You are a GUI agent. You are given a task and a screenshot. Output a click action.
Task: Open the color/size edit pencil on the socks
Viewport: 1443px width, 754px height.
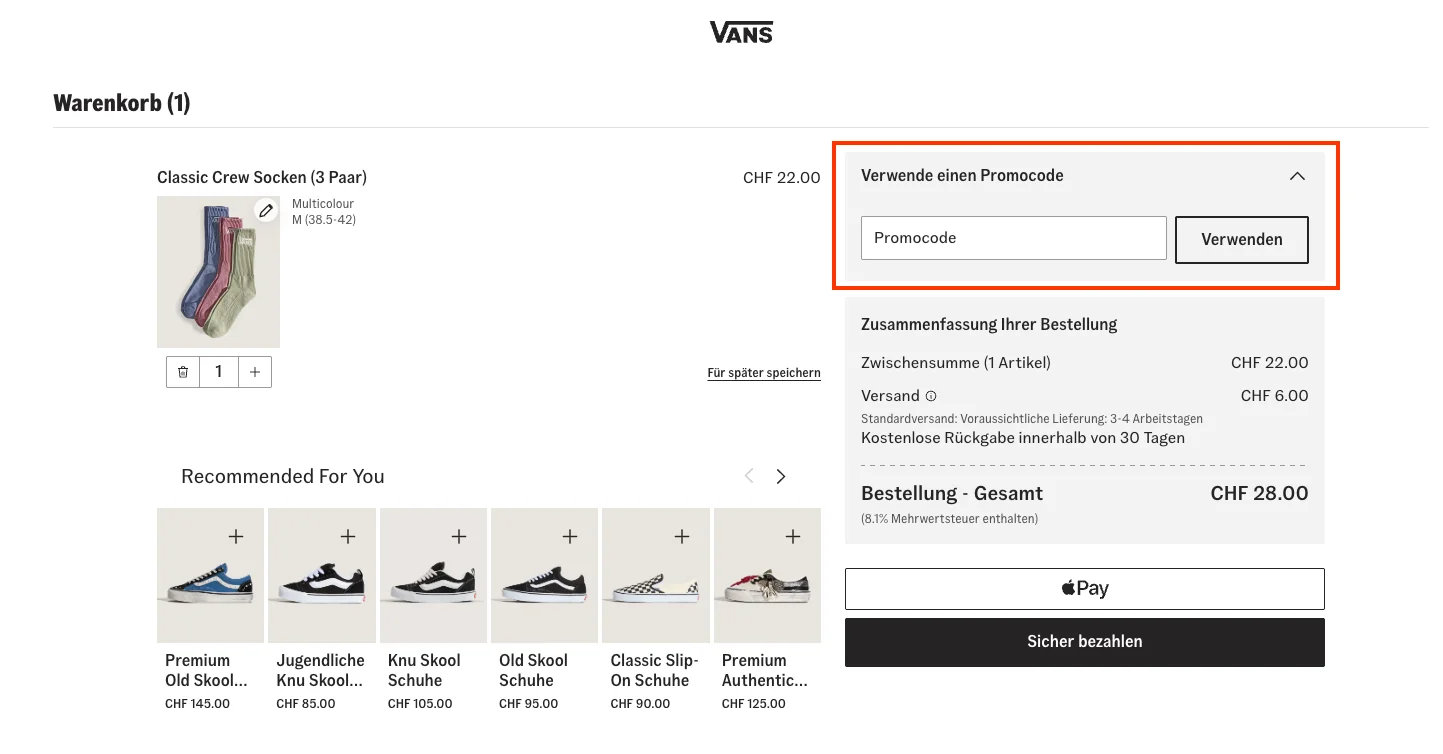265,210
